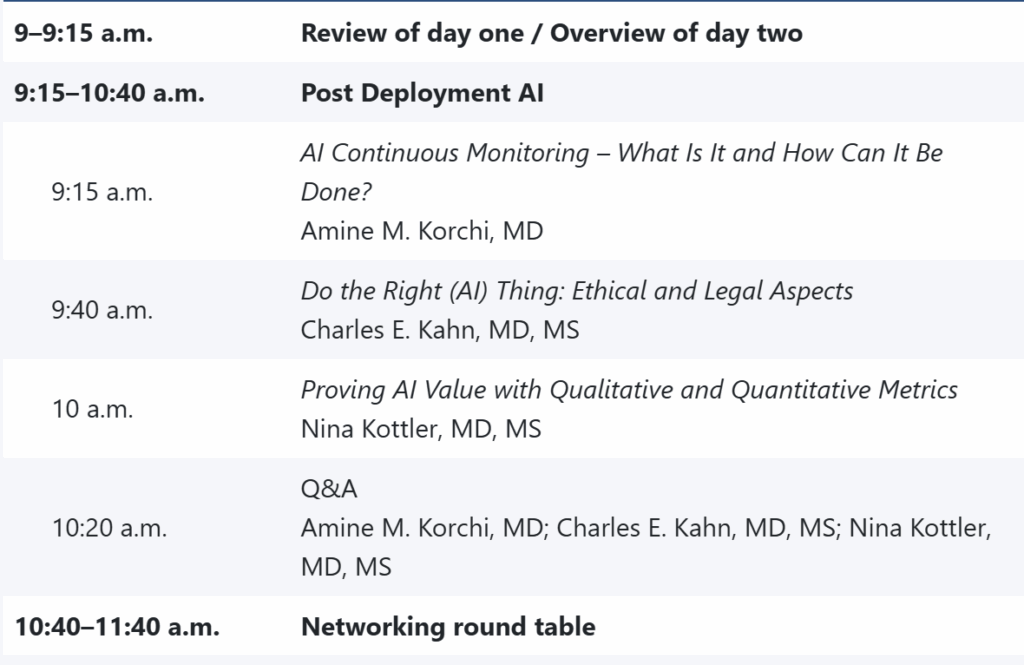Click Amine M. Korchi under AI Continuous Monitoring
The width and height of the screenshot is (1024, 665).
point(421,231)
